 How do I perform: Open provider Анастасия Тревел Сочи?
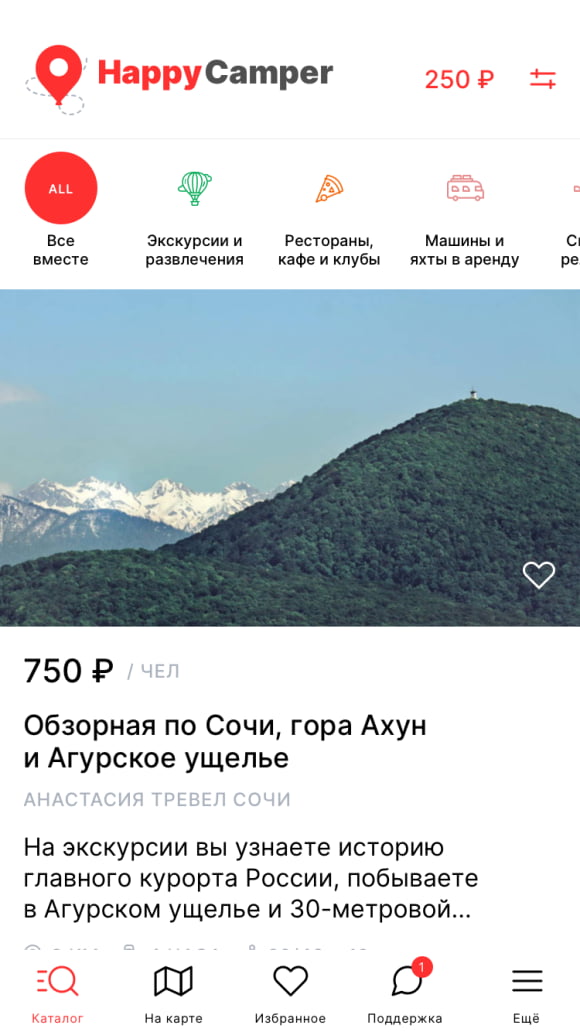click(x=157, y=800)
